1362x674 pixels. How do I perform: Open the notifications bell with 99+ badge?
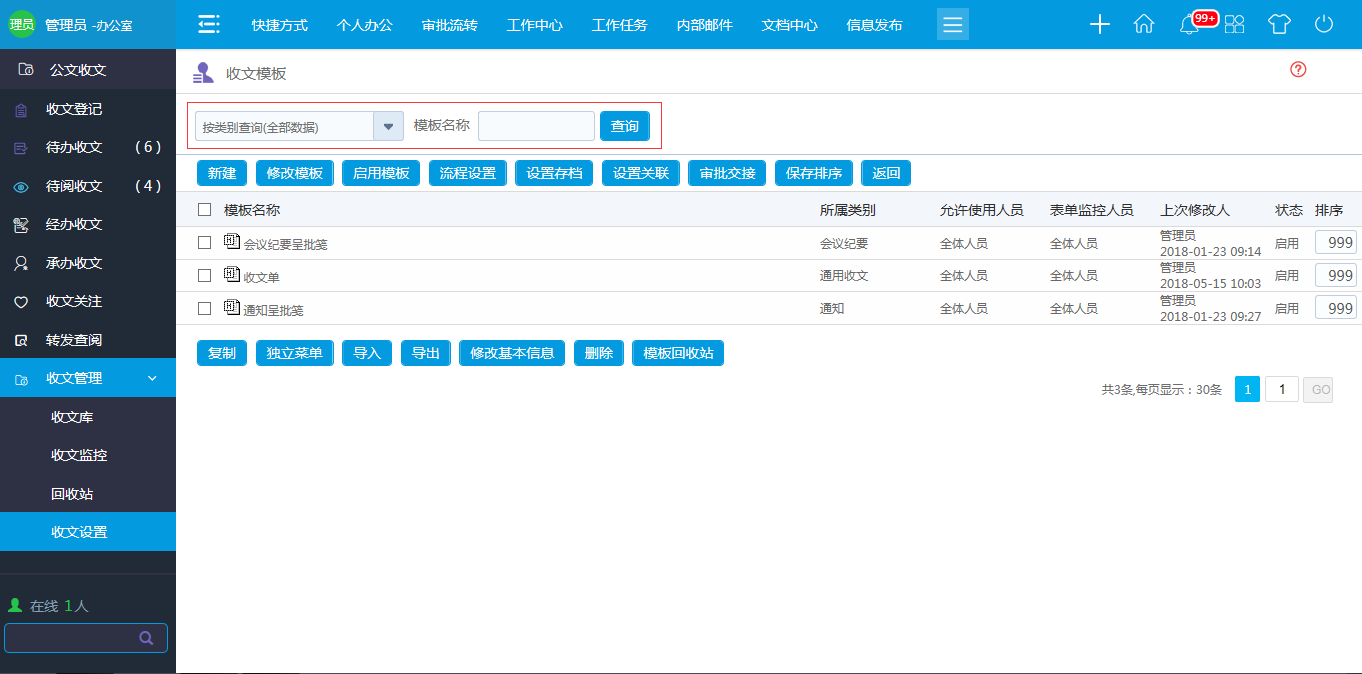(1188, 27)
